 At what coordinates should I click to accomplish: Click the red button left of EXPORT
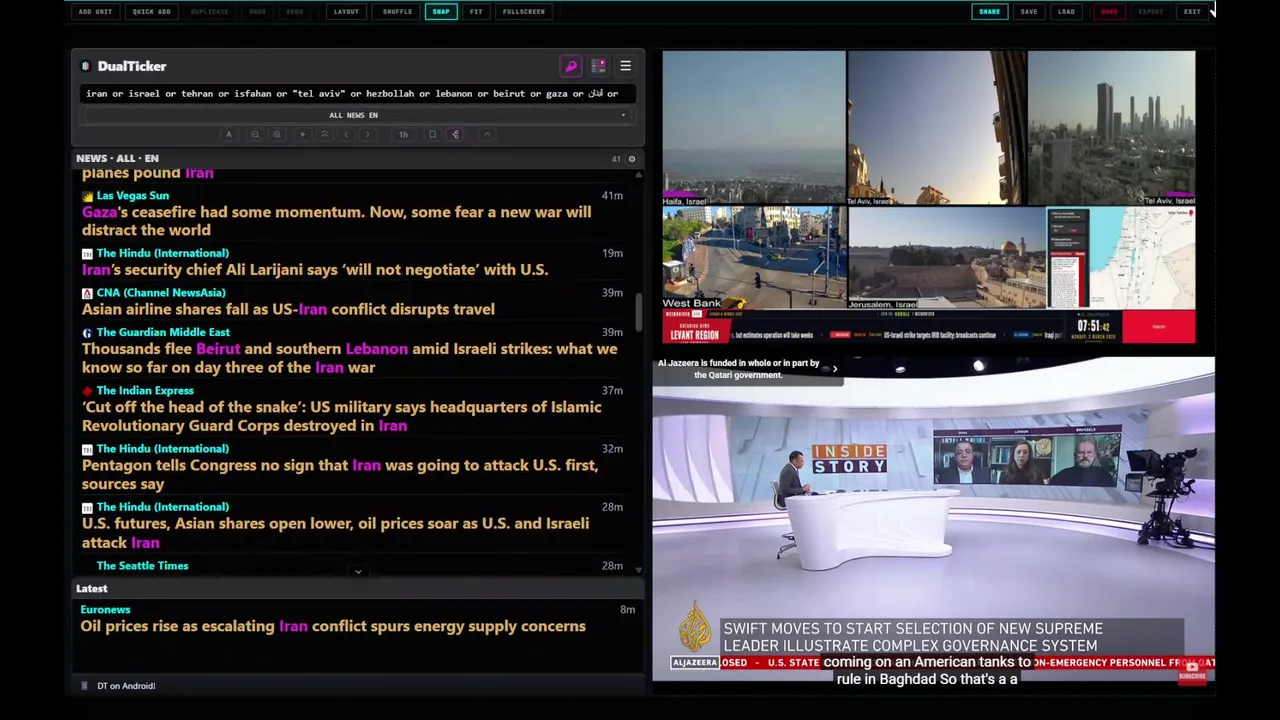point(1109,12)
